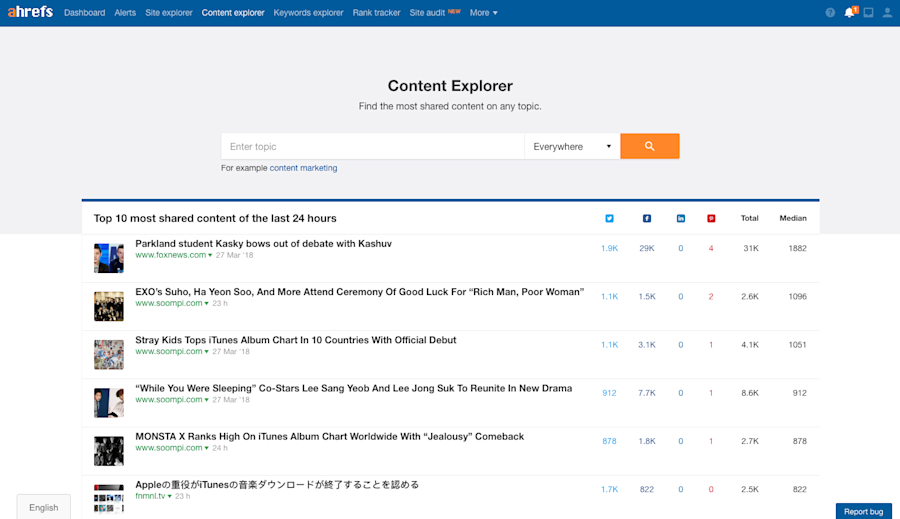
Task: Expand soompi.com dropdown under EXO's Suho article
Action: 207,304
